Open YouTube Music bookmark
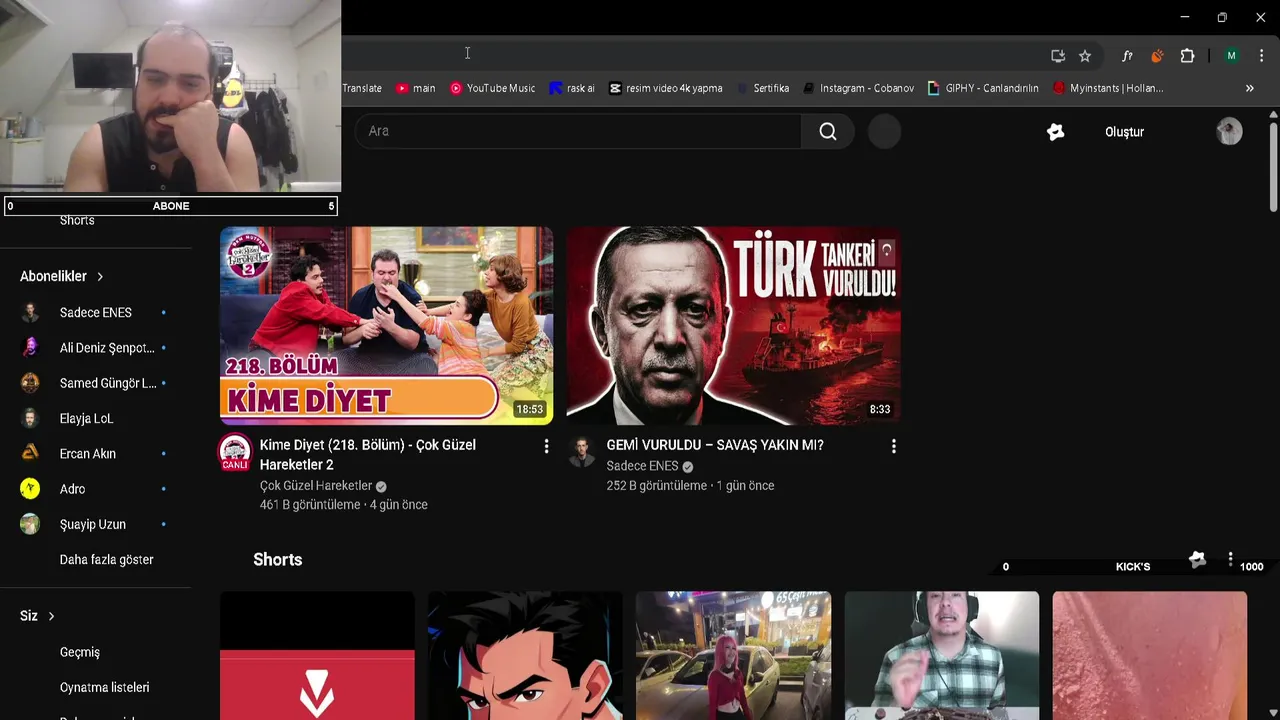1280x720 pixels. [492, 88]
